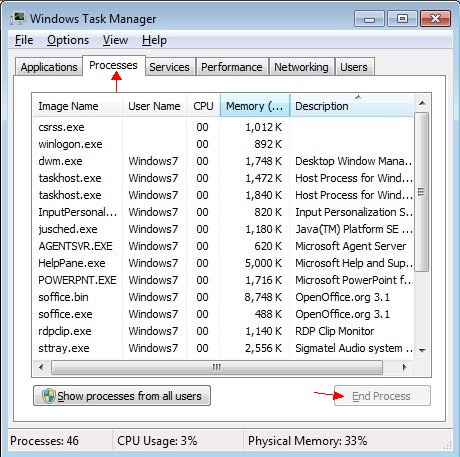
Task: Open the View menu
Action: (x=115, y=40)
